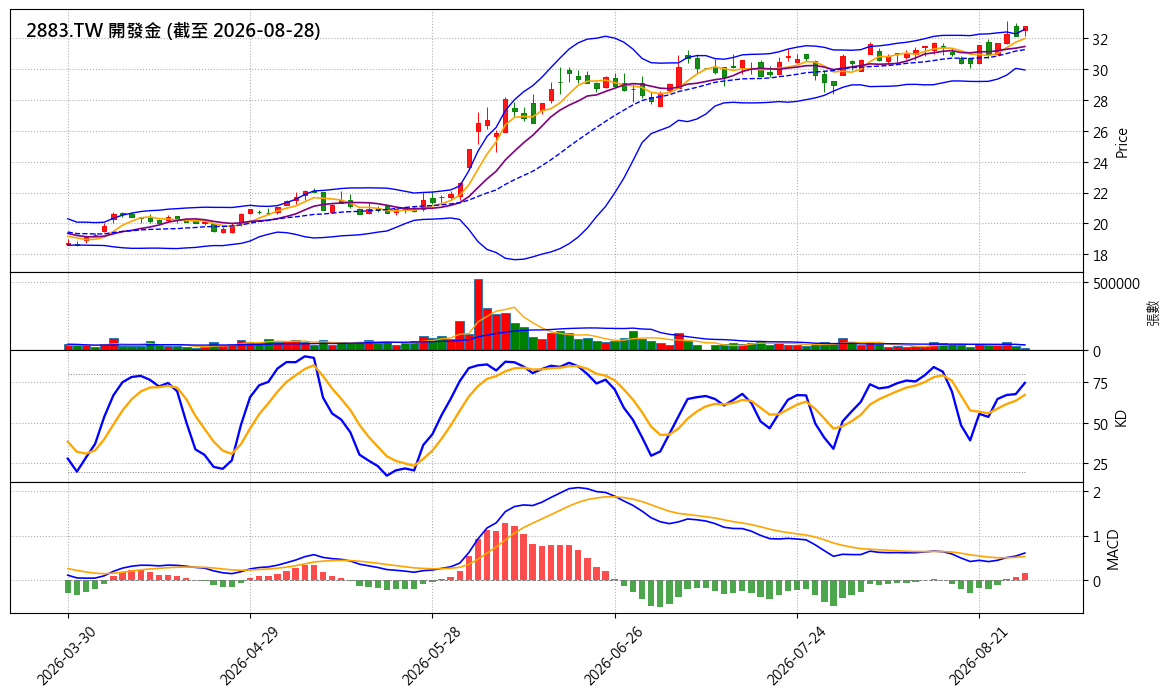
Task: Click the price tick value 26
Action: [1100, 133]
